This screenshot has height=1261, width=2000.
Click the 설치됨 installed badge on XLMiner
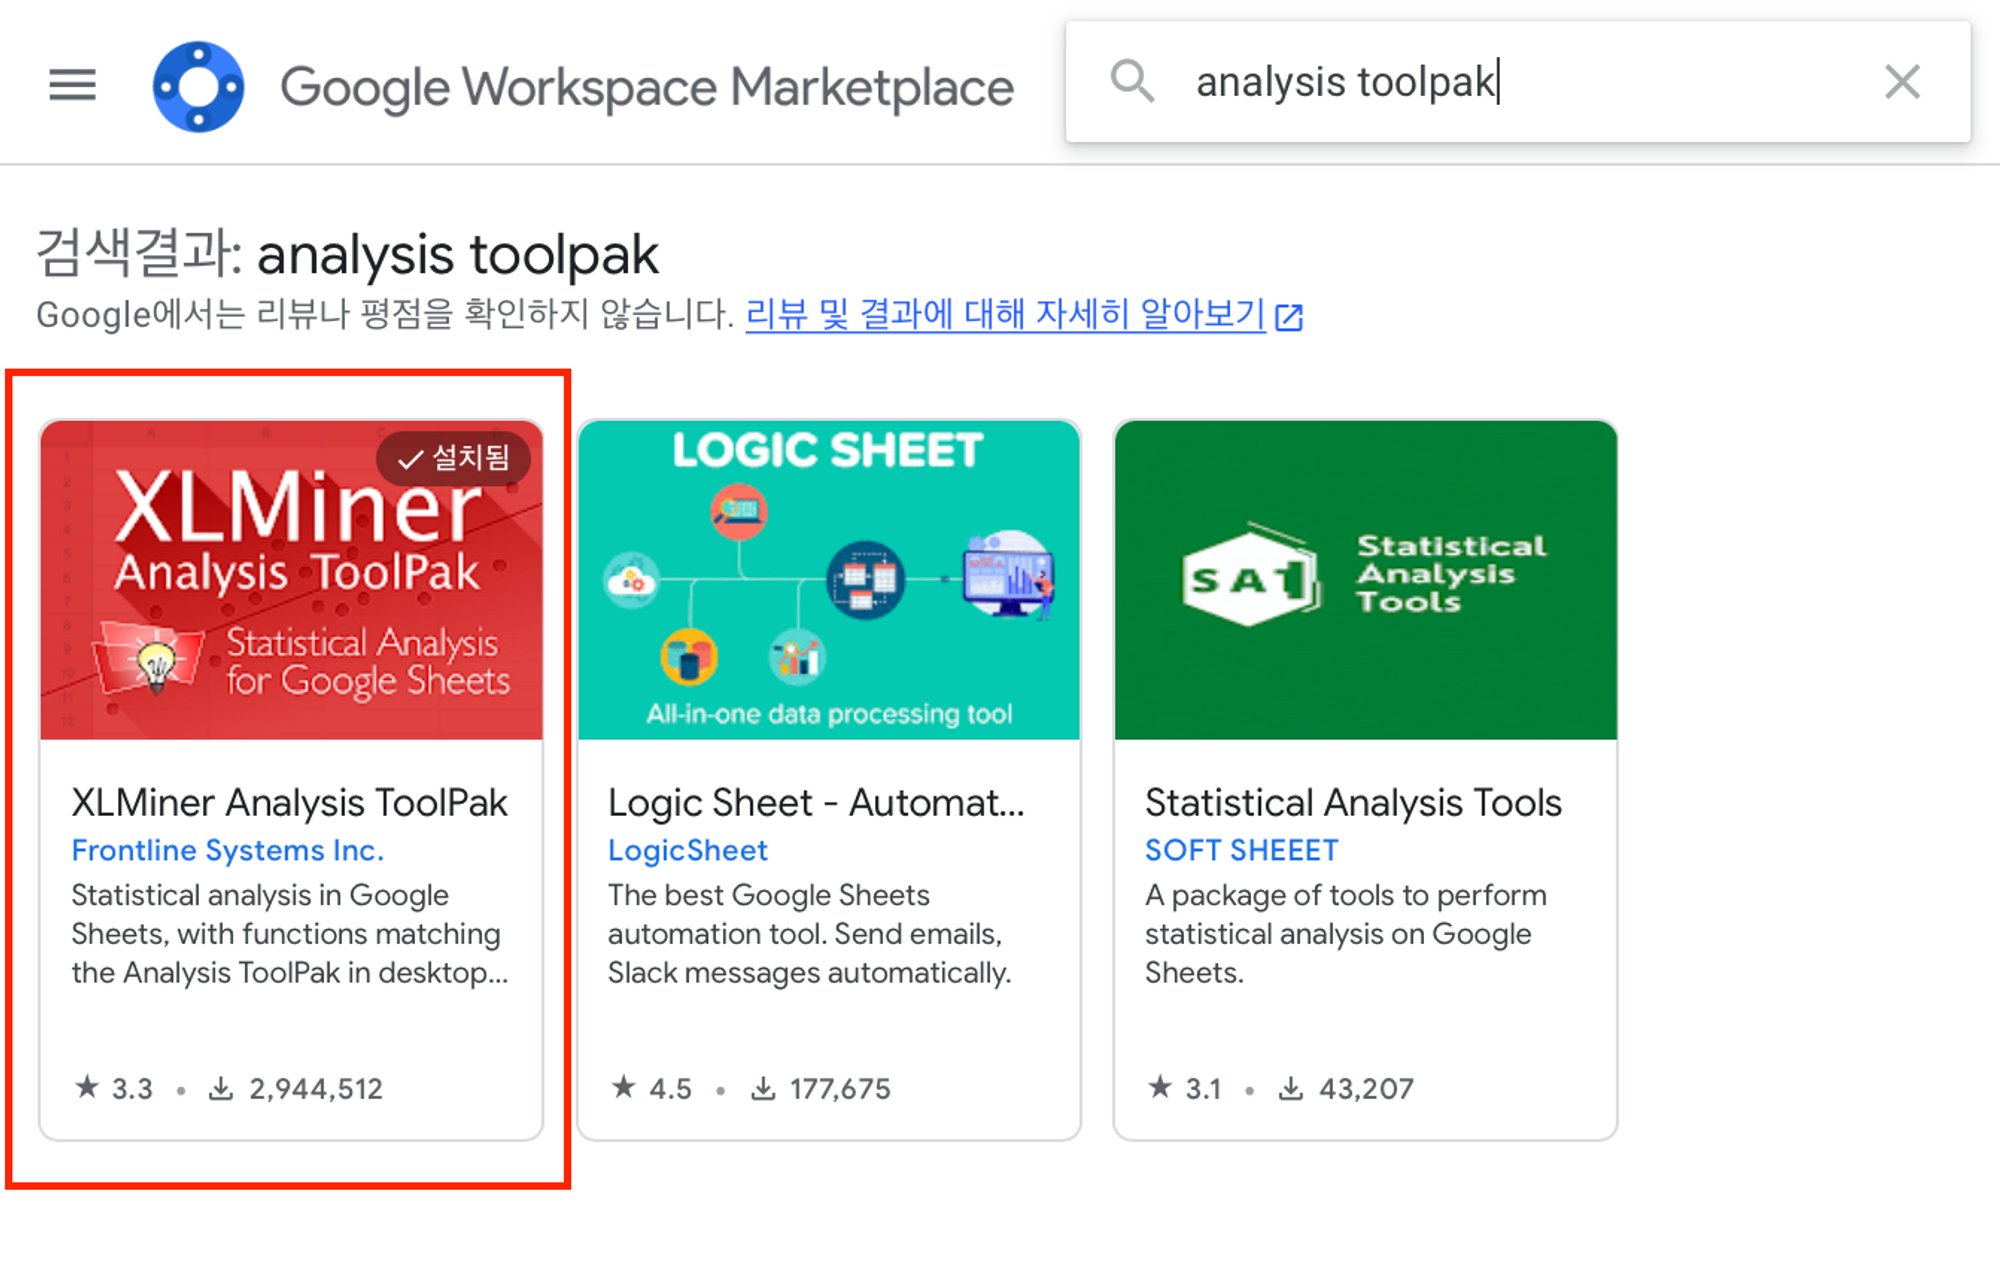(x=454, y=458)
